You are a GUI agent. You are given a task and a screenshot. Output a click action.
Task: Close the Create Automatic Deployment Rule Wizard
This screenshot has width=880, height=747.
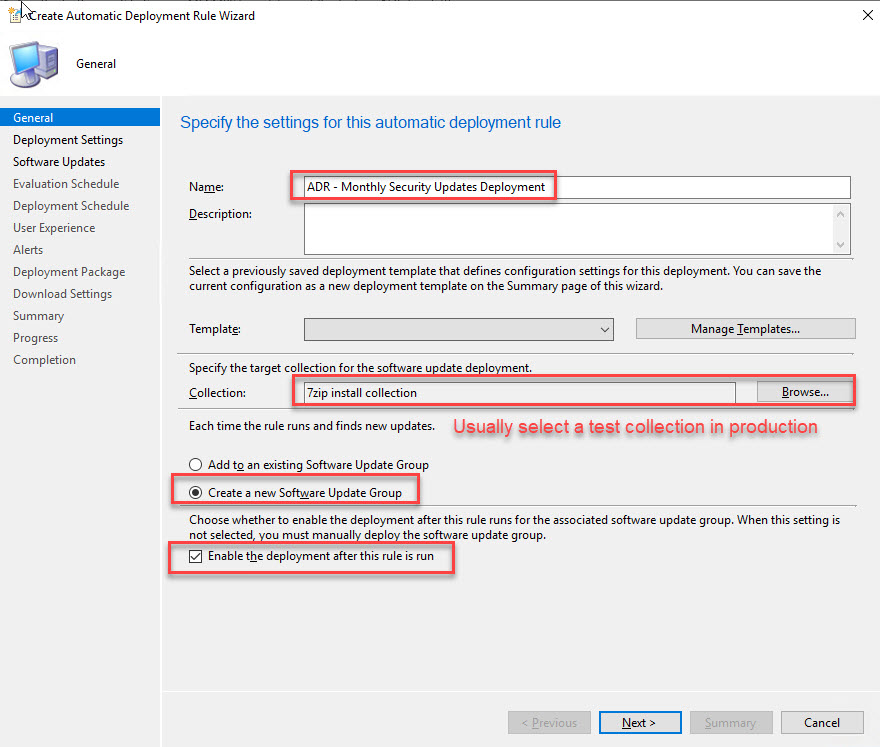(862, 15)
